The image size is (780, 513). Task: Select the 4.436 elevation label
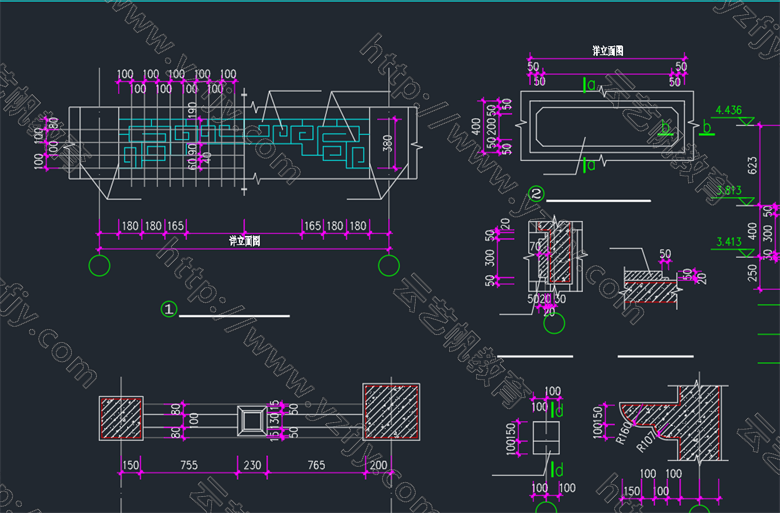click(728, 110)
